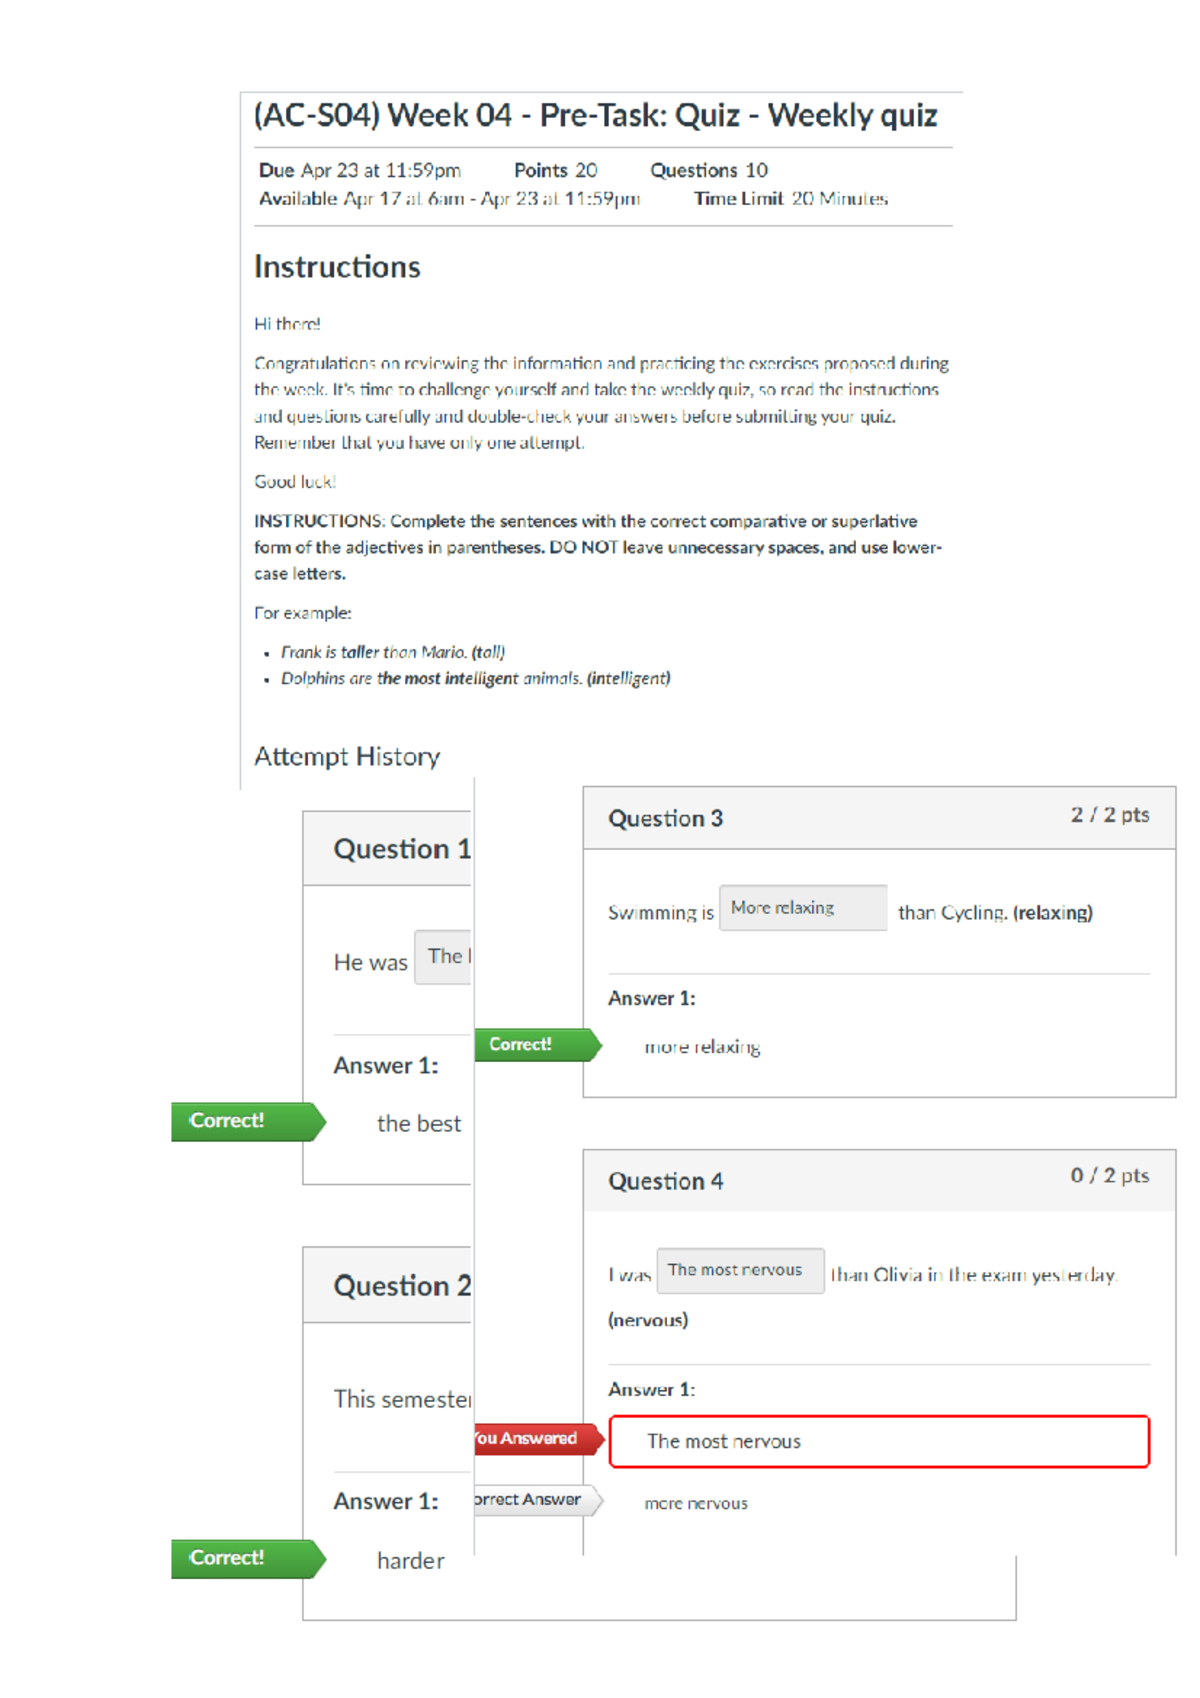1200x1698 pixels.
Task: Click the Attempt History heading
Action: coord(347,757)
